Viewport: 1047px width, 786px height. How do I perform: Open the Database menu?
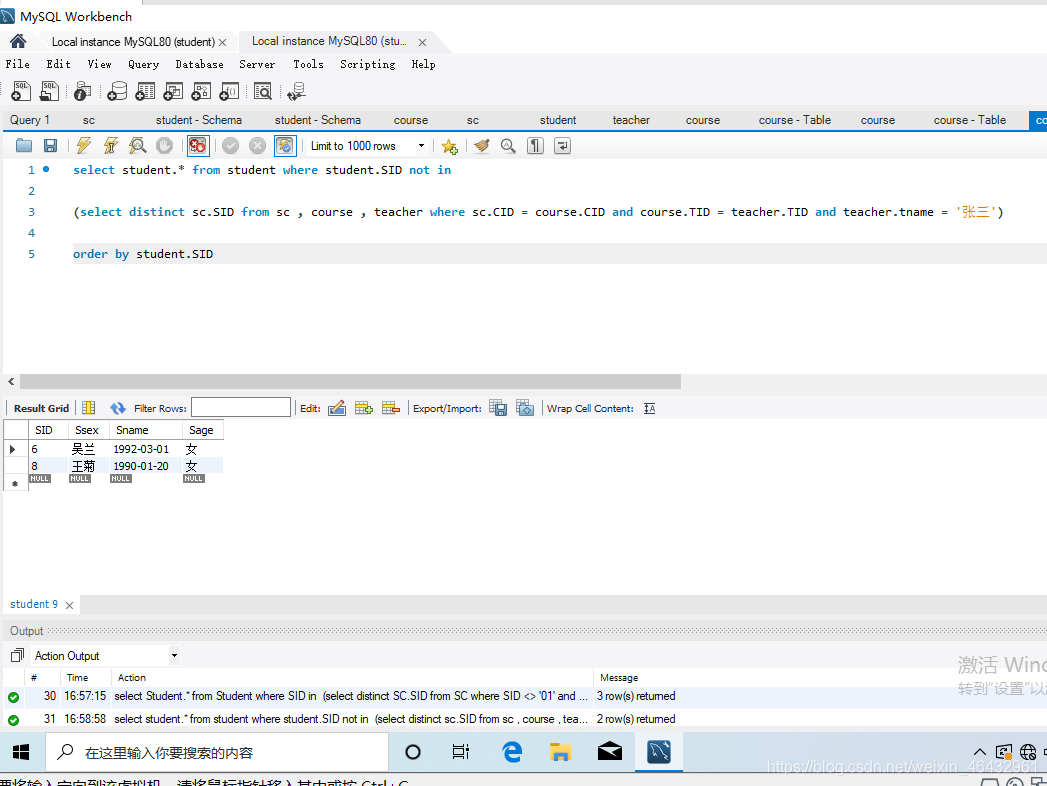tap(200, 64)
